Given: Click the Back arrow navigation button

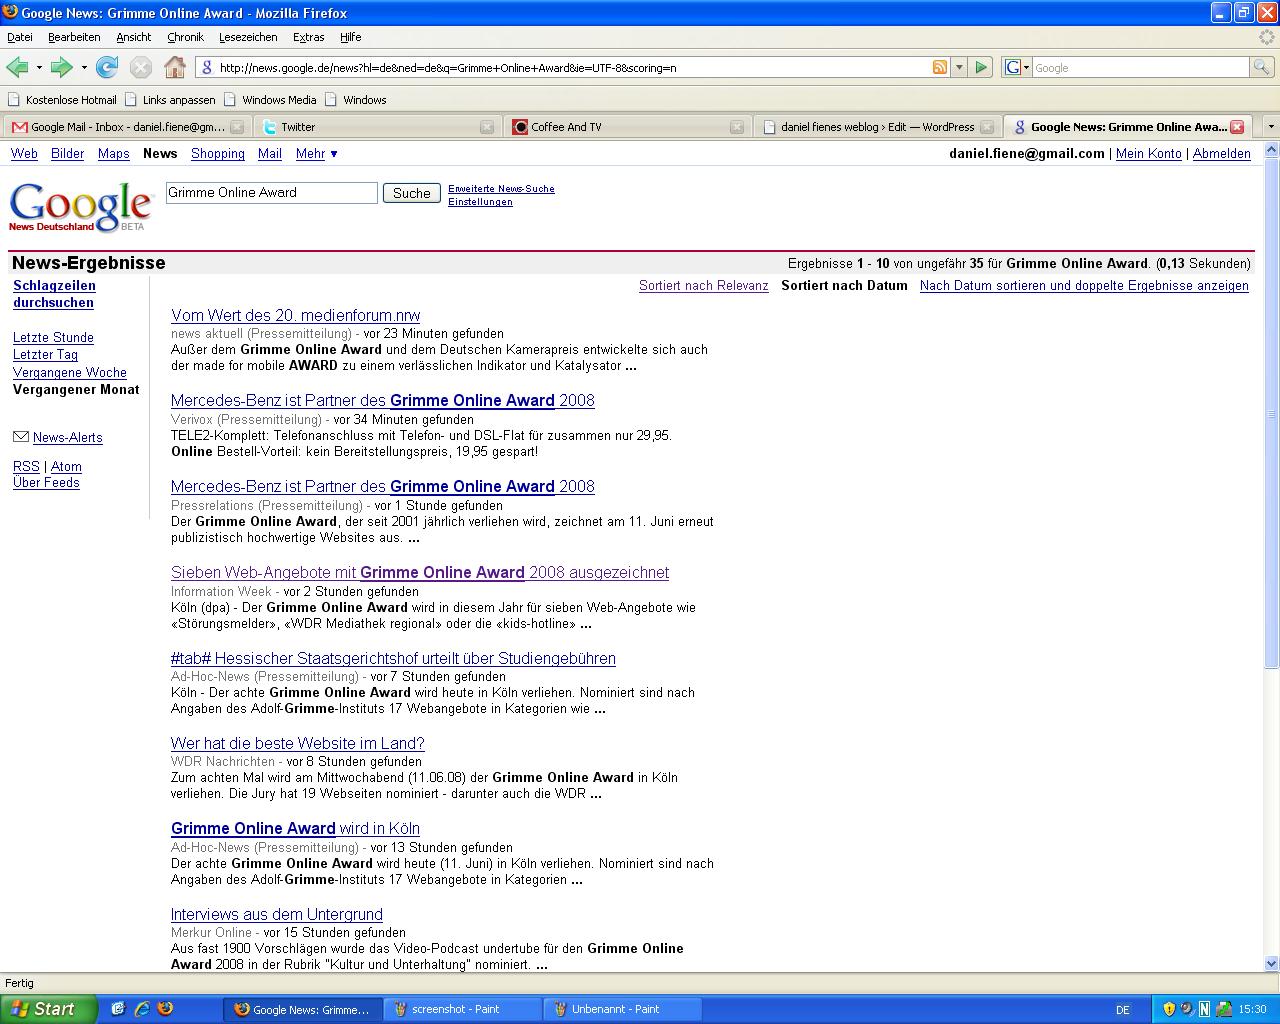Looking at the screenshot, I should click(17, 67).
